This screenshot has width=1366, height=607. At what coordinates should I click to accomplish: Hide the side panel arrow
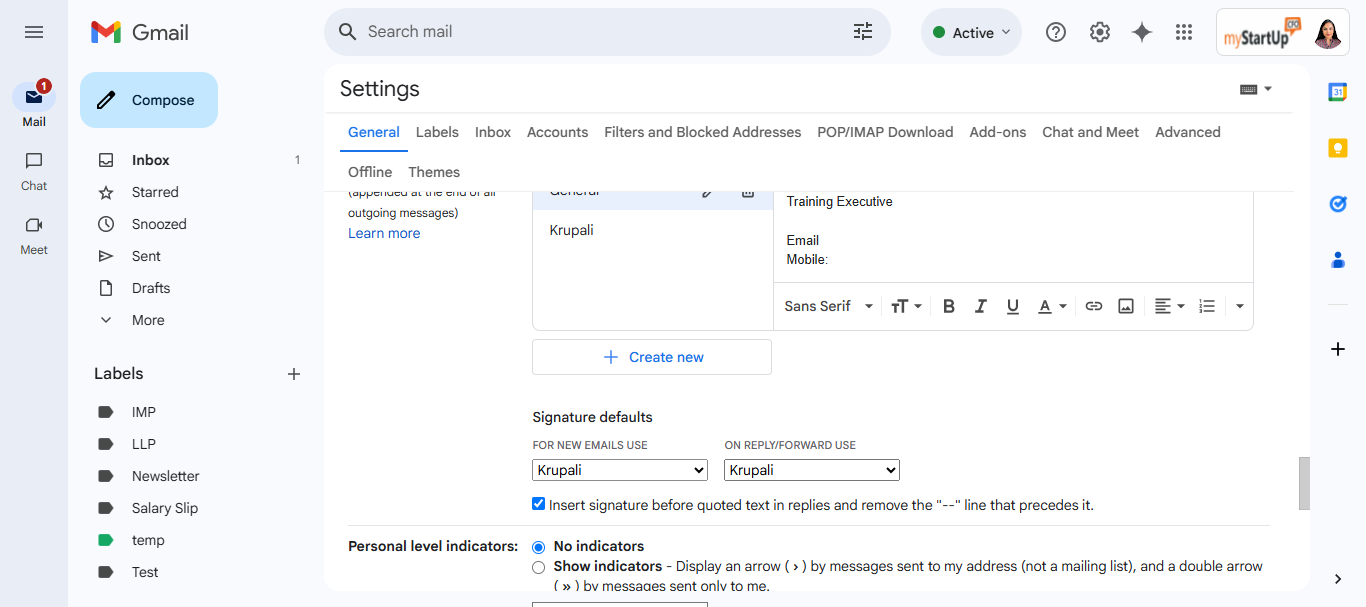1338,579
